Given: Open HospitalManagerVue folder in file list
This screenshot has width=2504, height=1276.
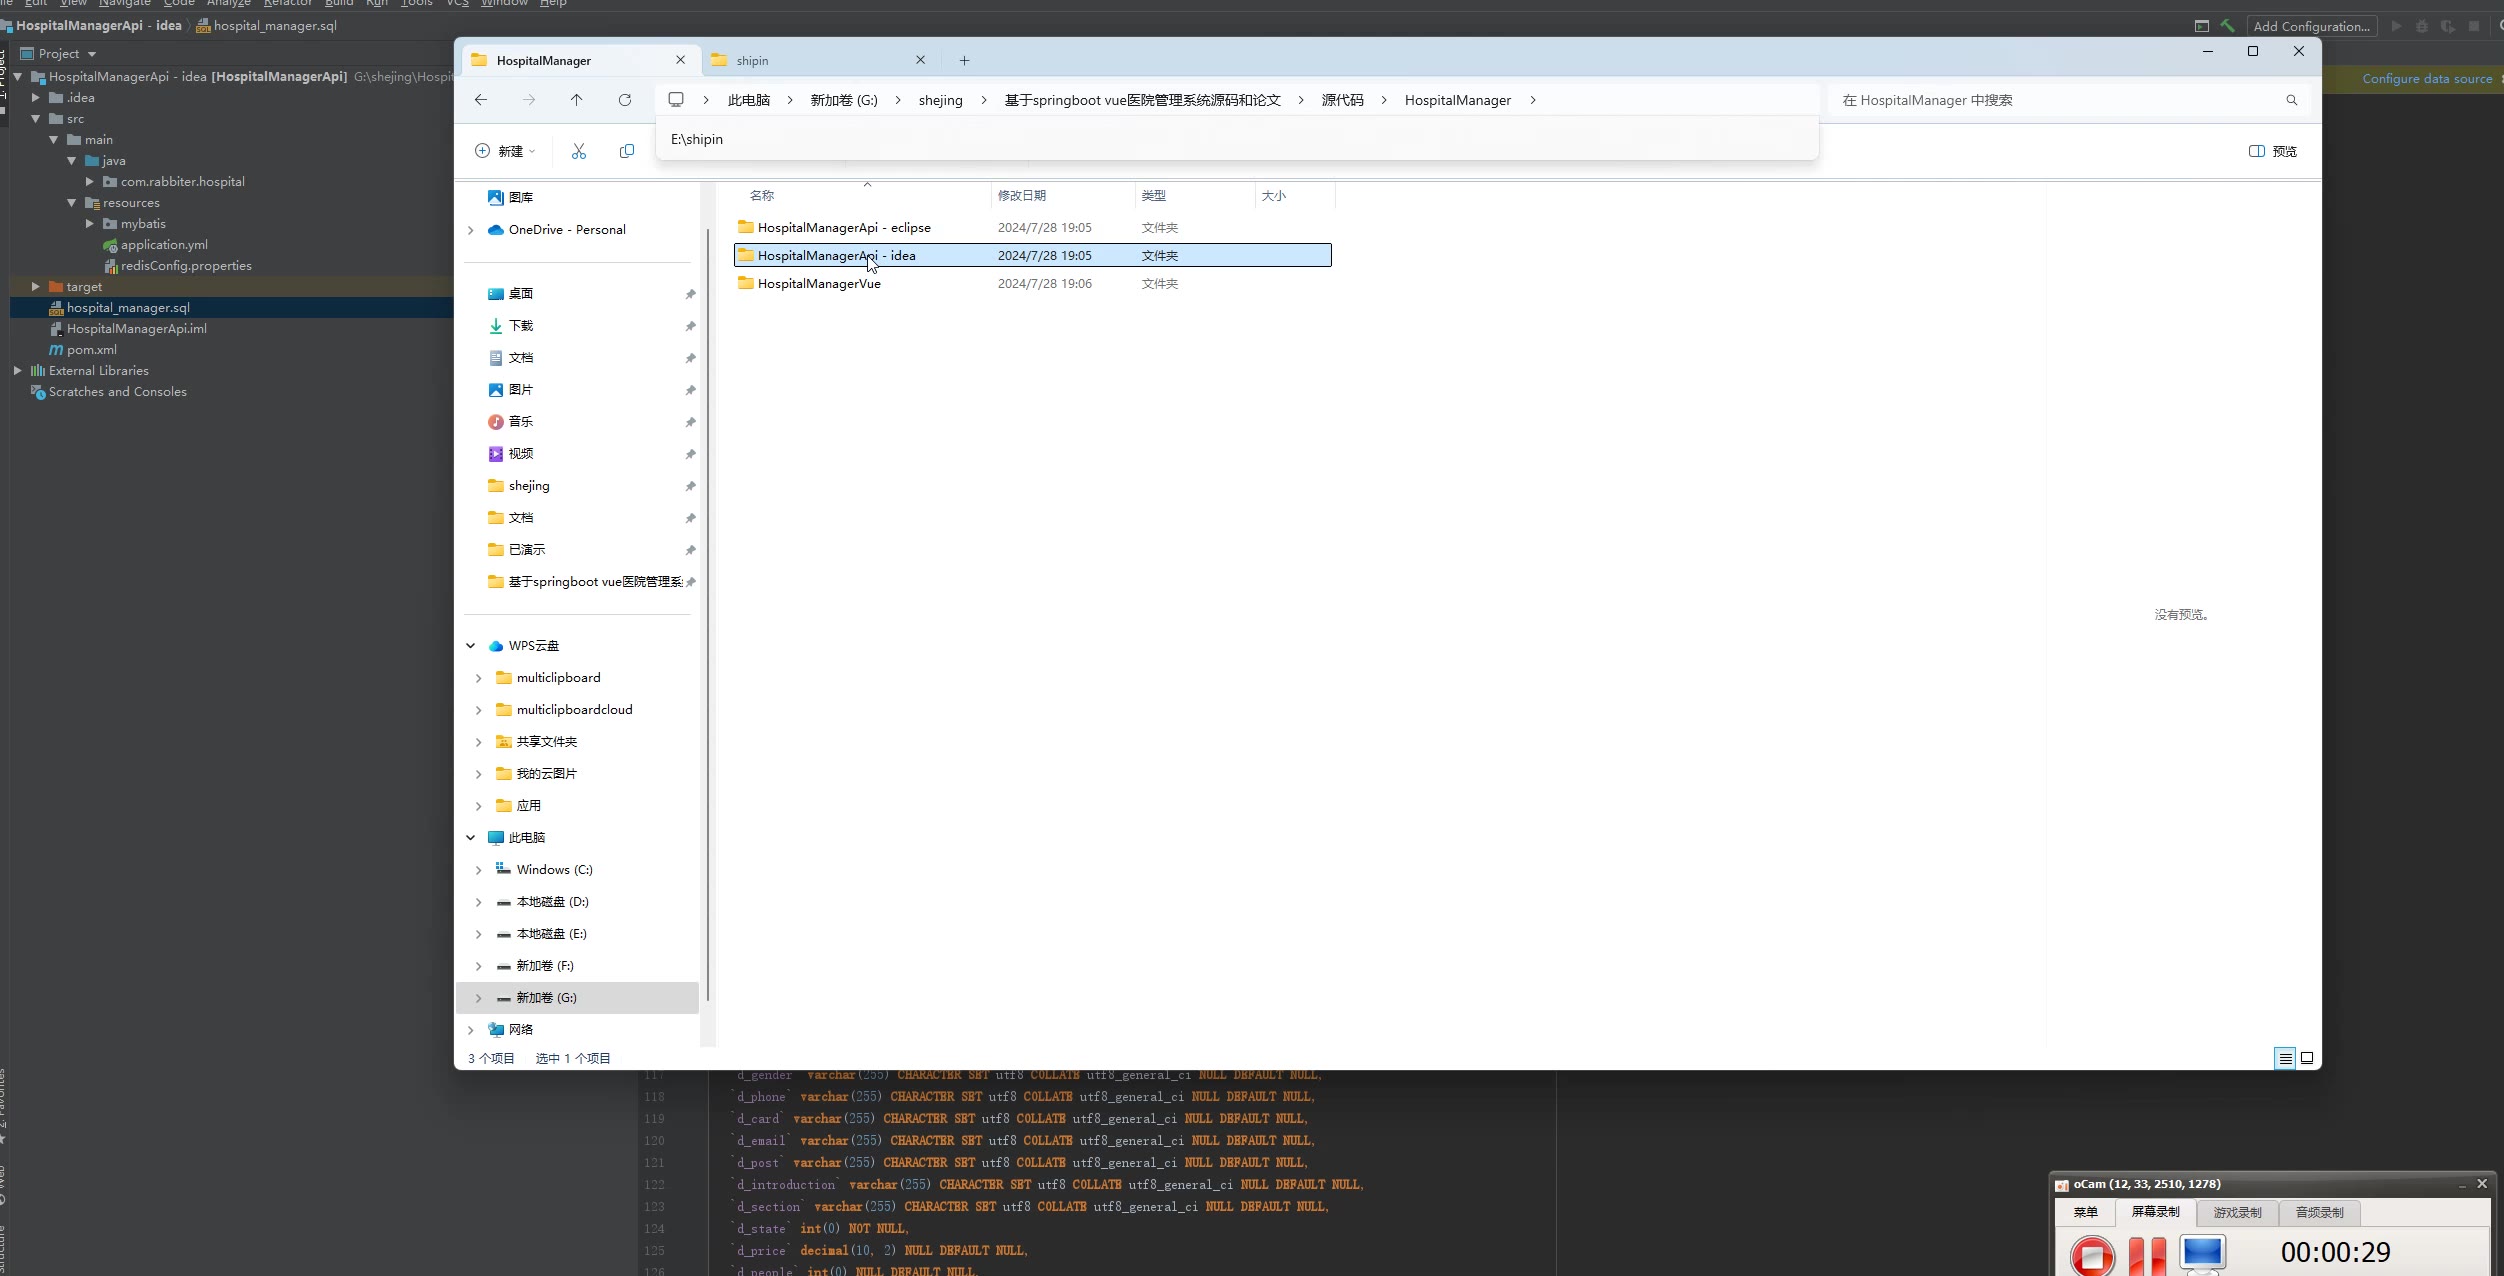Looking at the screenshot, I should click(819, 284).
